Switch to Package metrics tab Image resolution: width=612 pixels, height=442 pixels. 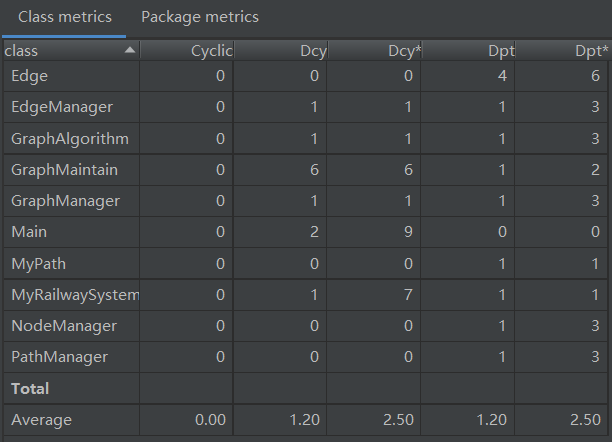click(200, 17)
